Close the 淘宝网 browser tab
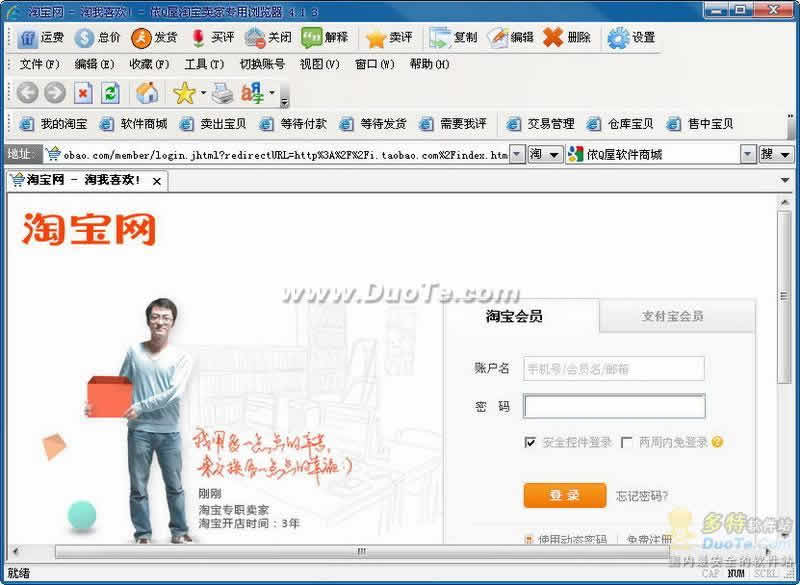The height and width of the screenshot is (585, 800). [x=157, y=181]
